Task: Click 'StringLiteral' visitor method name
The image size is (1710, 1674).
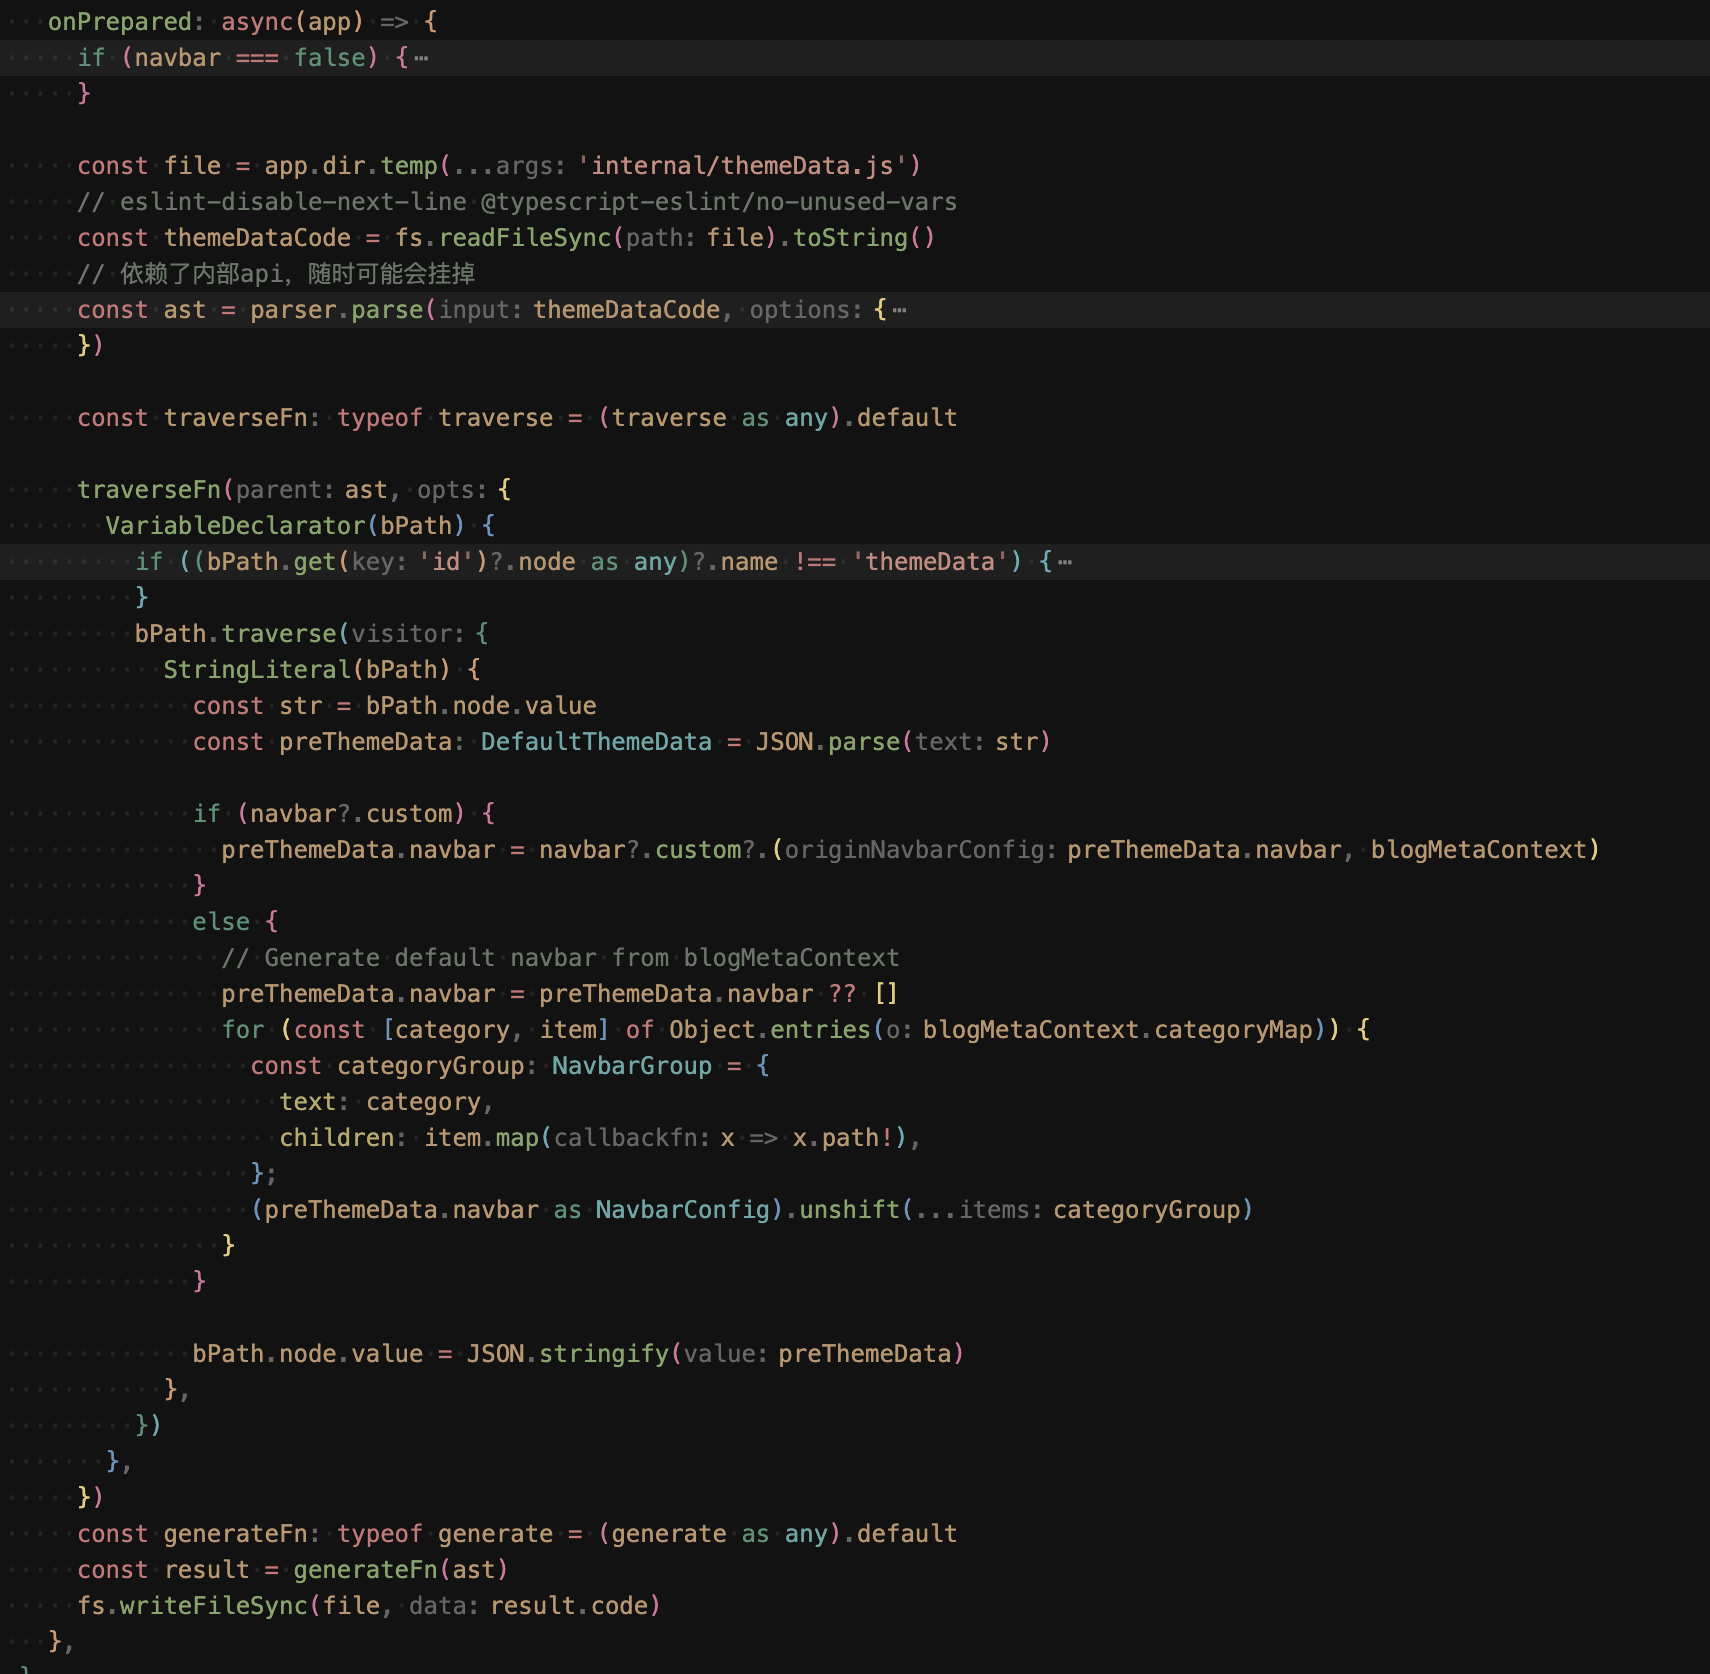Action: (x=257, y=670)
